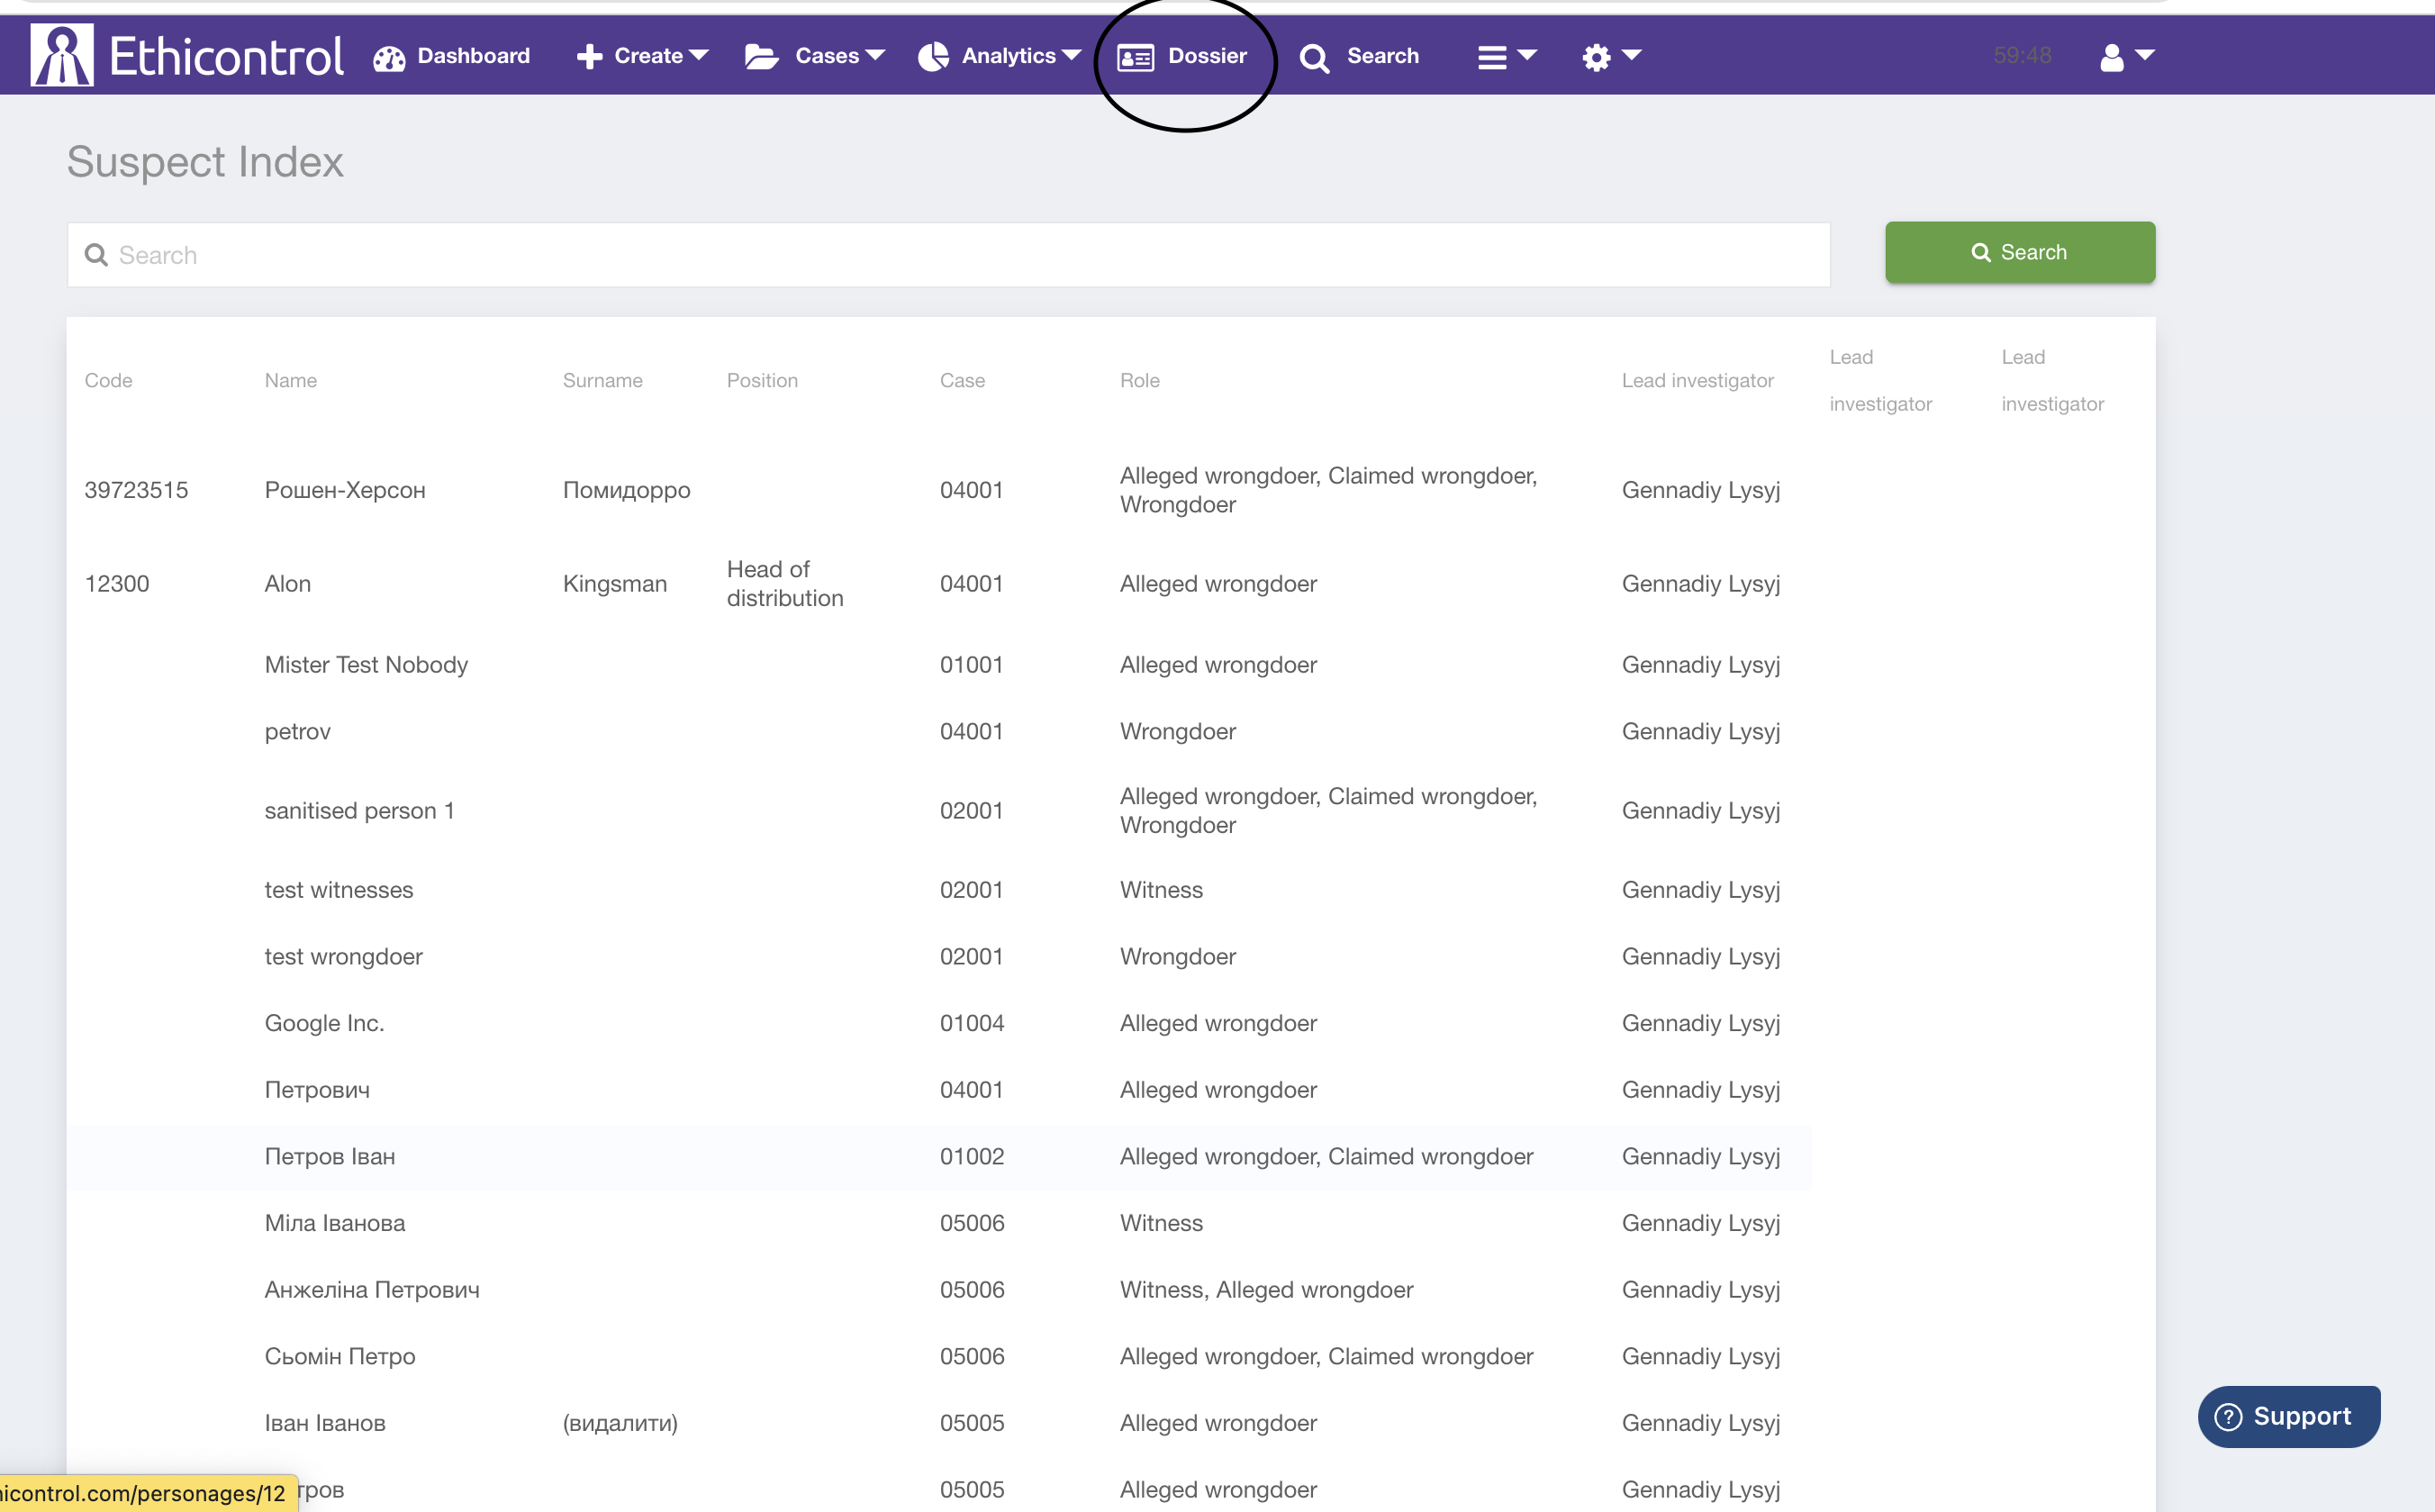Open the Google Inc. suspect row
This screenshot has height=1512, width=2435.
click(324, 1023)
